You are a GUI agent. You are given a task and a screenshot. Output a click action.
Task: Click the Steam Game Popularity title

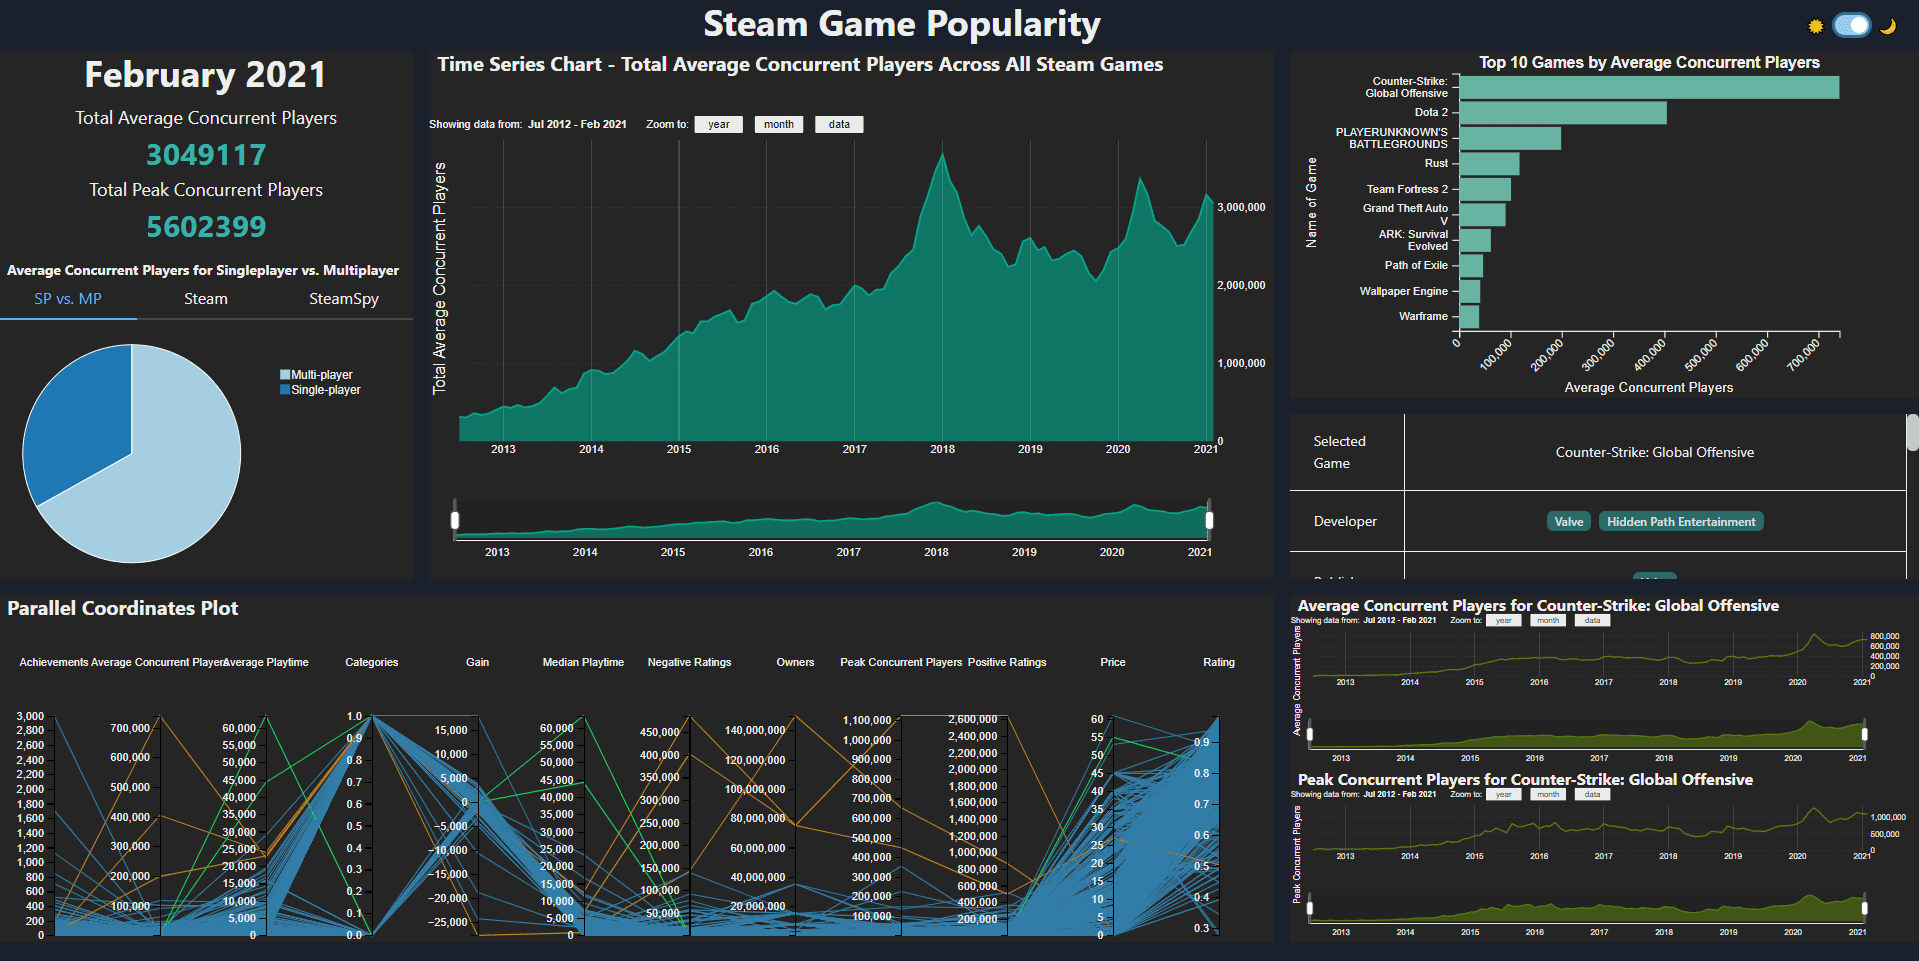(x=902, y=24)
